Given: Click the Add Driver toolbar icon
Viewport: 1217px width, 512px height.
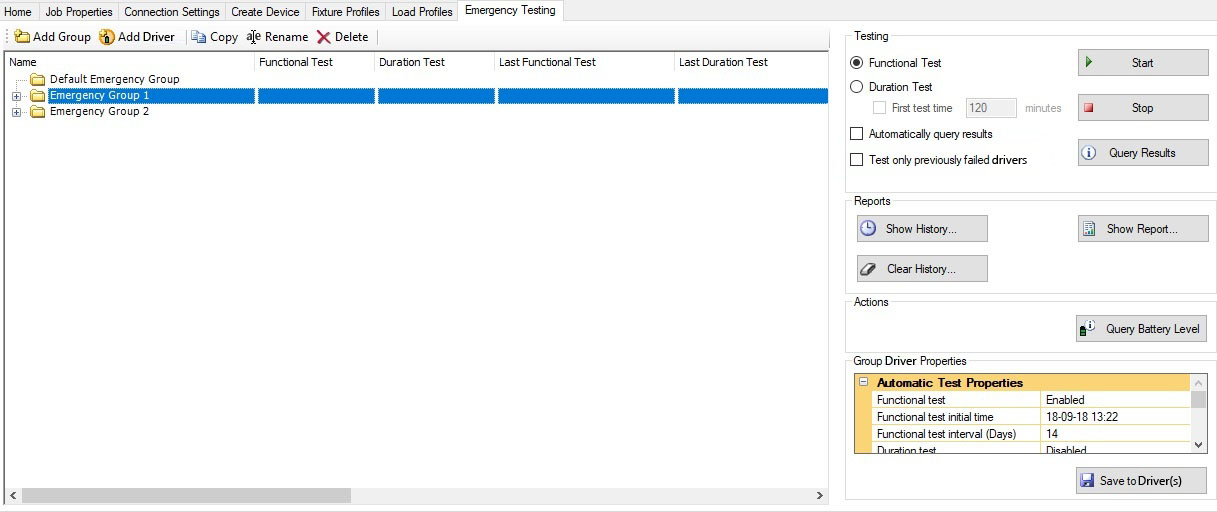Looking at the screenshot, I should (x=106, y=37).
